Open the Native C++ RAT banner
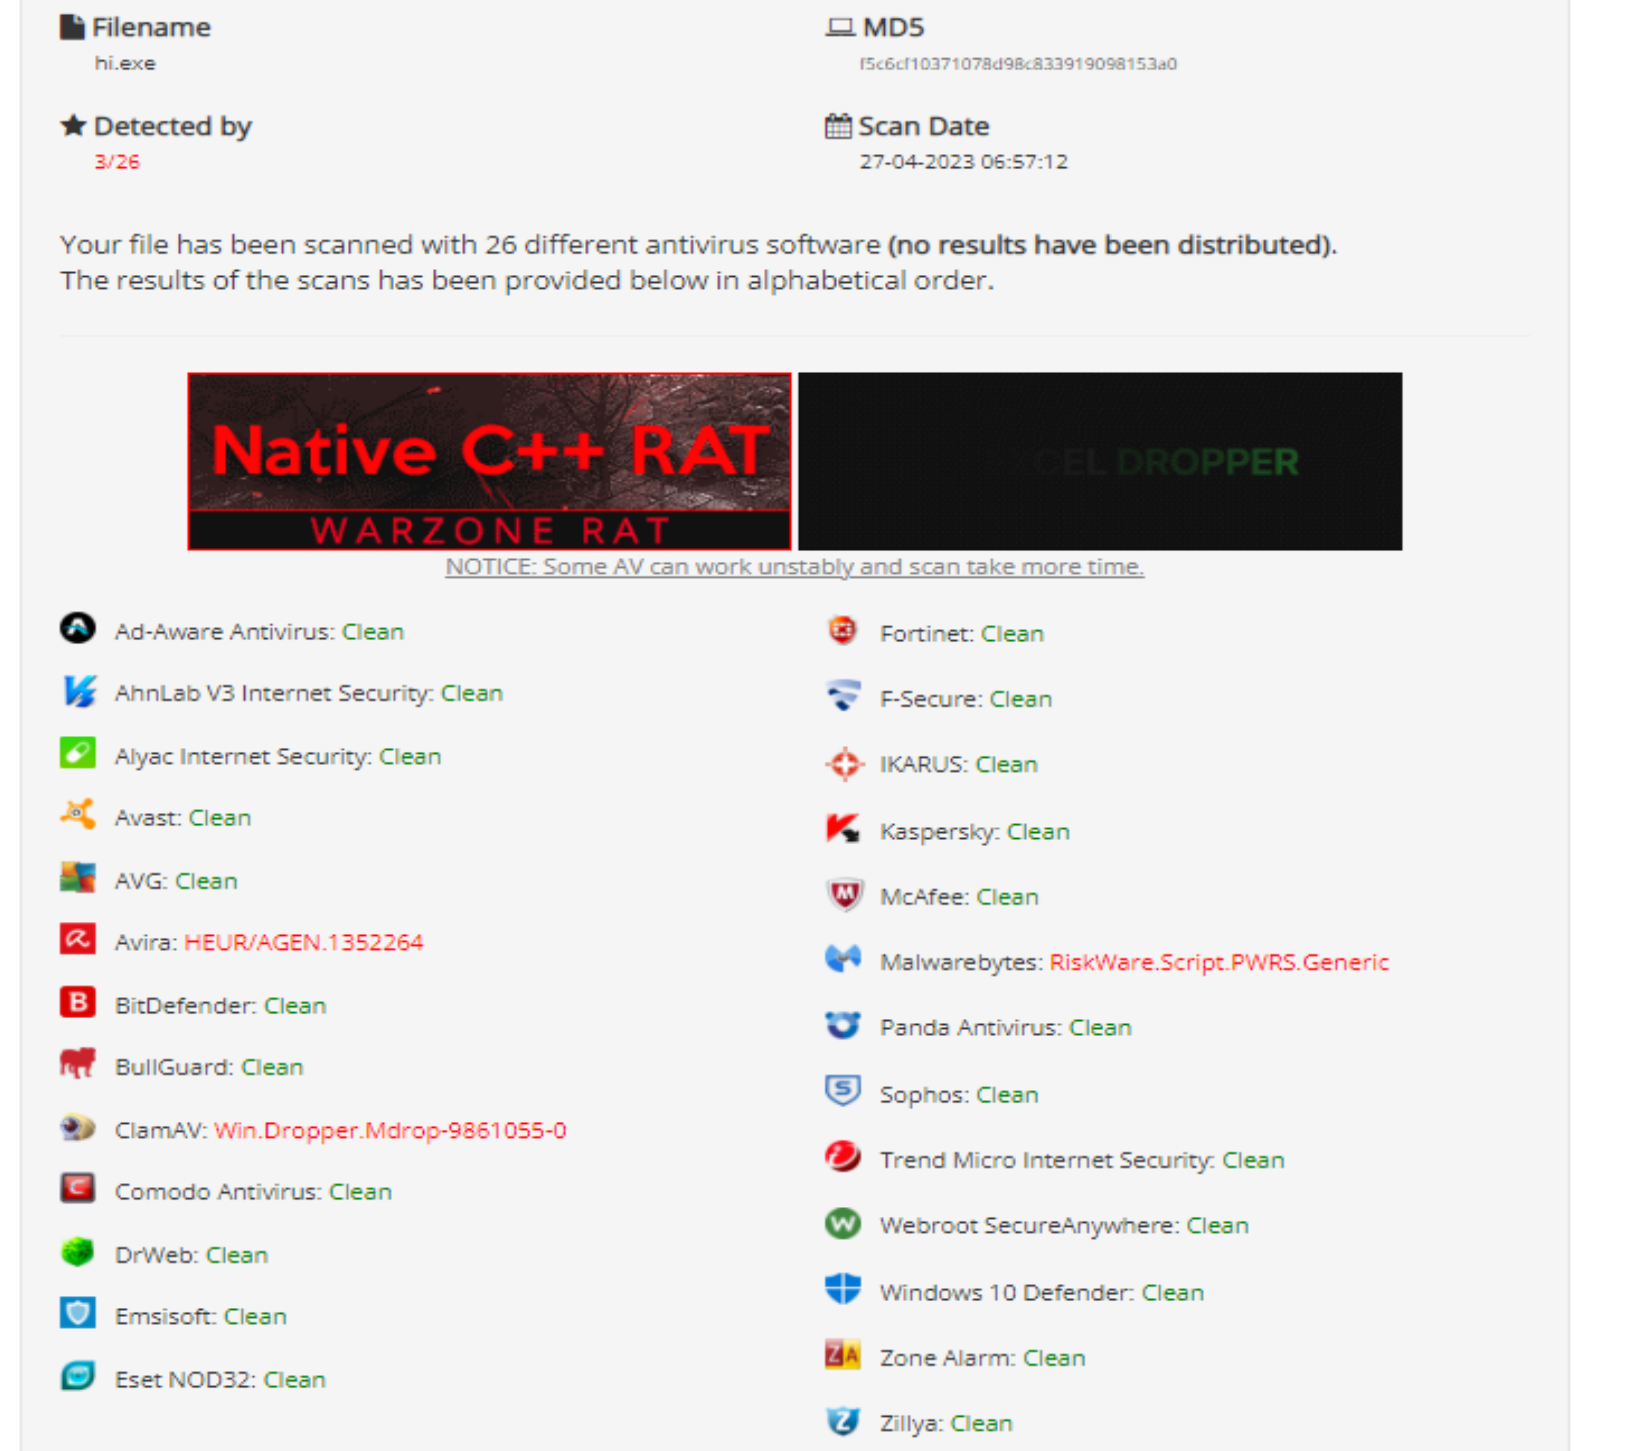The width and height of the screenshot is (1636, 1451). pyautogui.click(x=489, y=461)
